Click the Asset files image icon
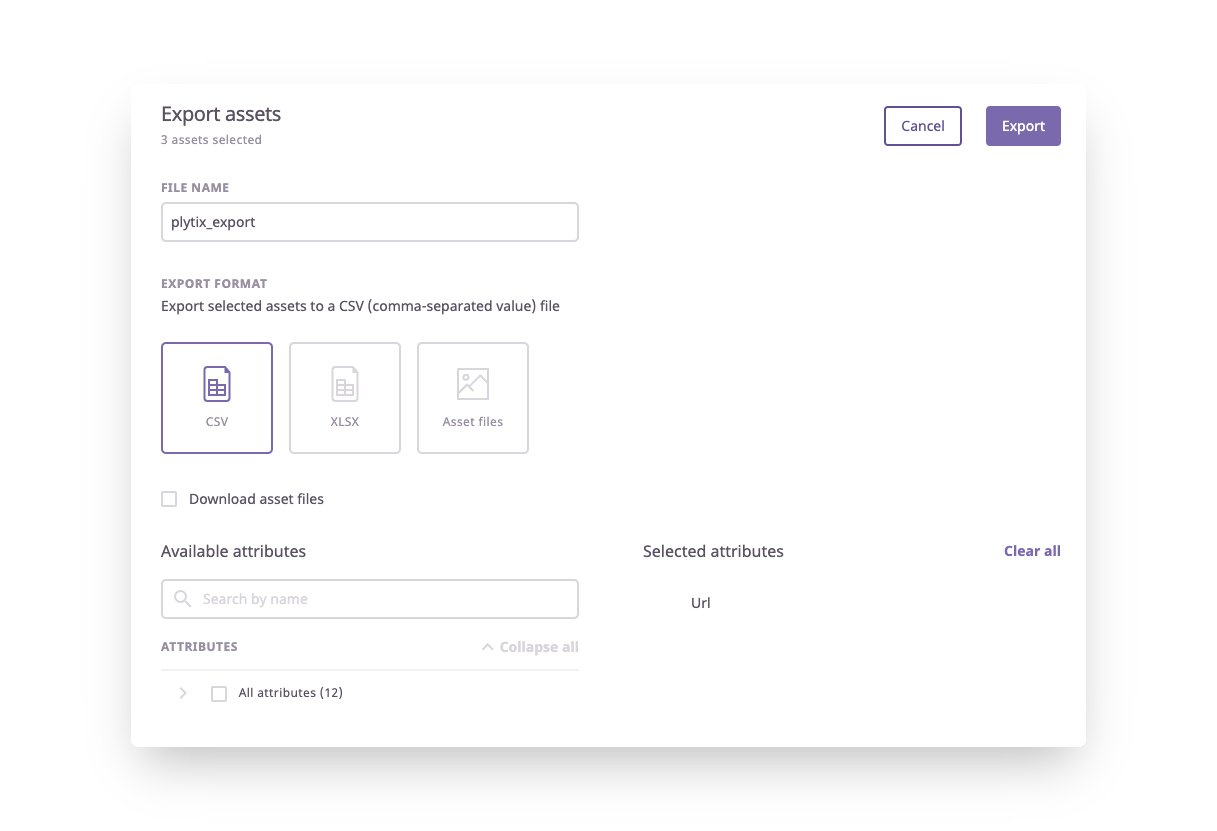 (x=473, y=384)
